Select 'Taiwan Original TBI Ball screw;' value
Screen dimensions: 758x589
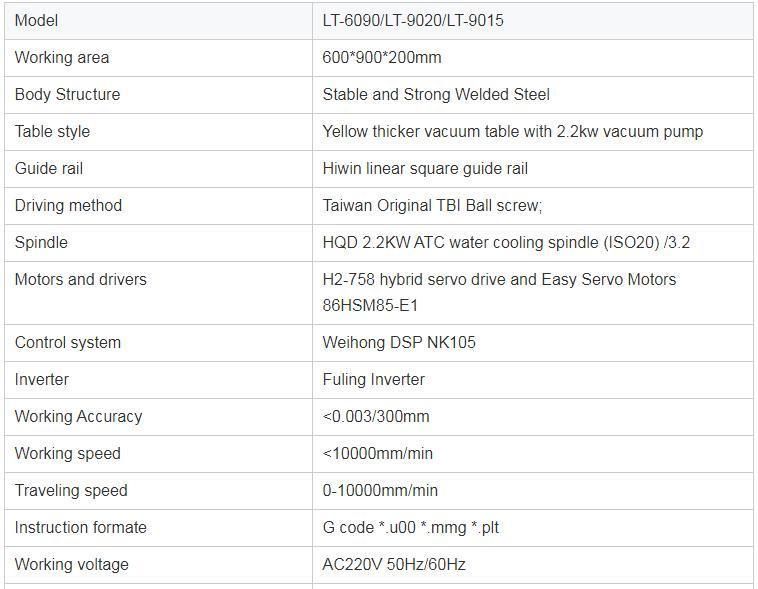point(432,206)
